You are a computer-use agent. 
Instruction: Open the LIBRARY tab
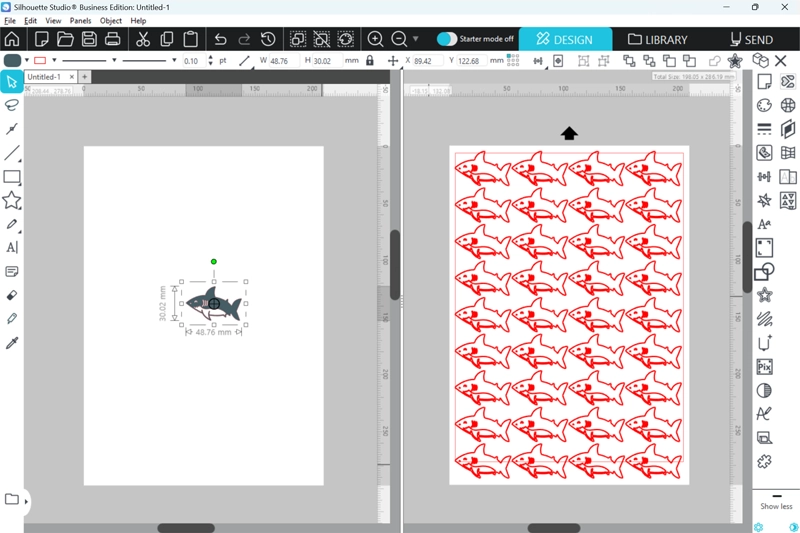pyautogui.click(x=658, y=40)
